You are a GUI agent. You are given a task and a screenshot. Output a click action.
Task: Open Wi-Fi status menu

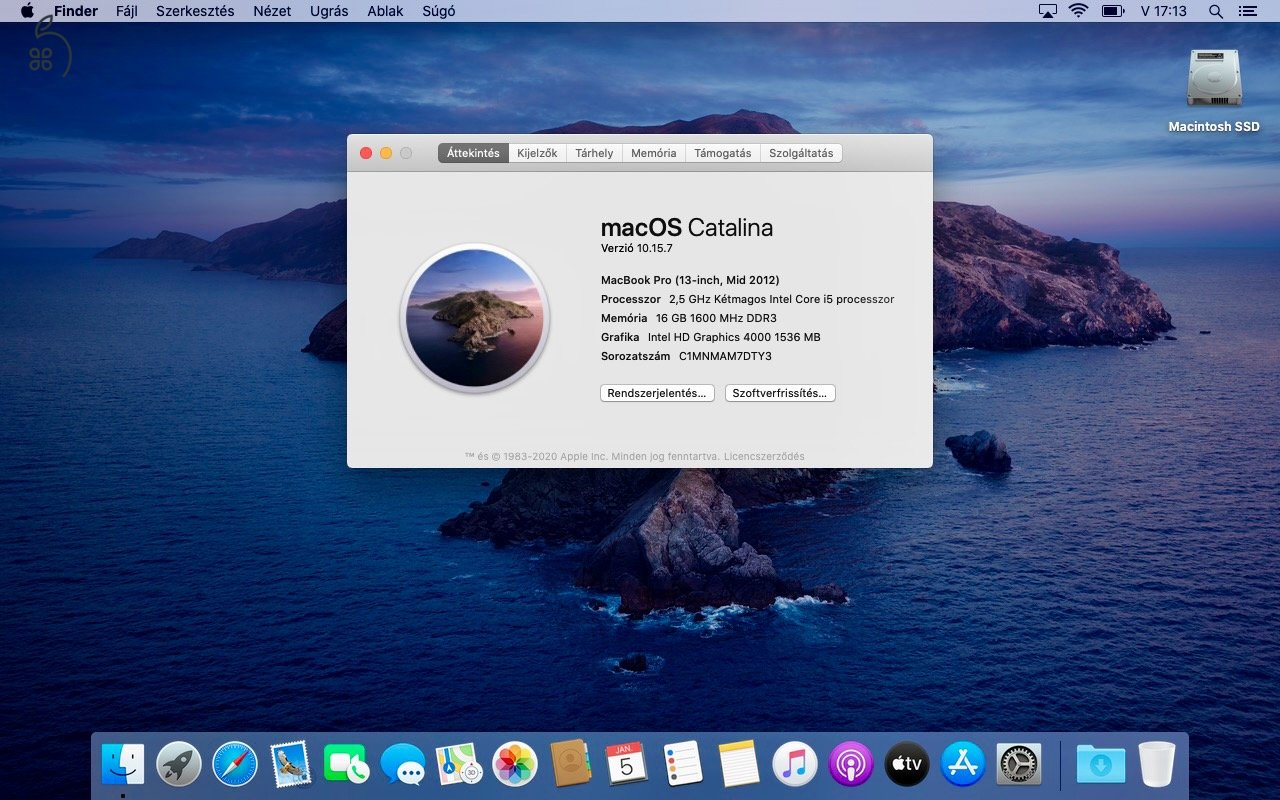click(1078, 11)
